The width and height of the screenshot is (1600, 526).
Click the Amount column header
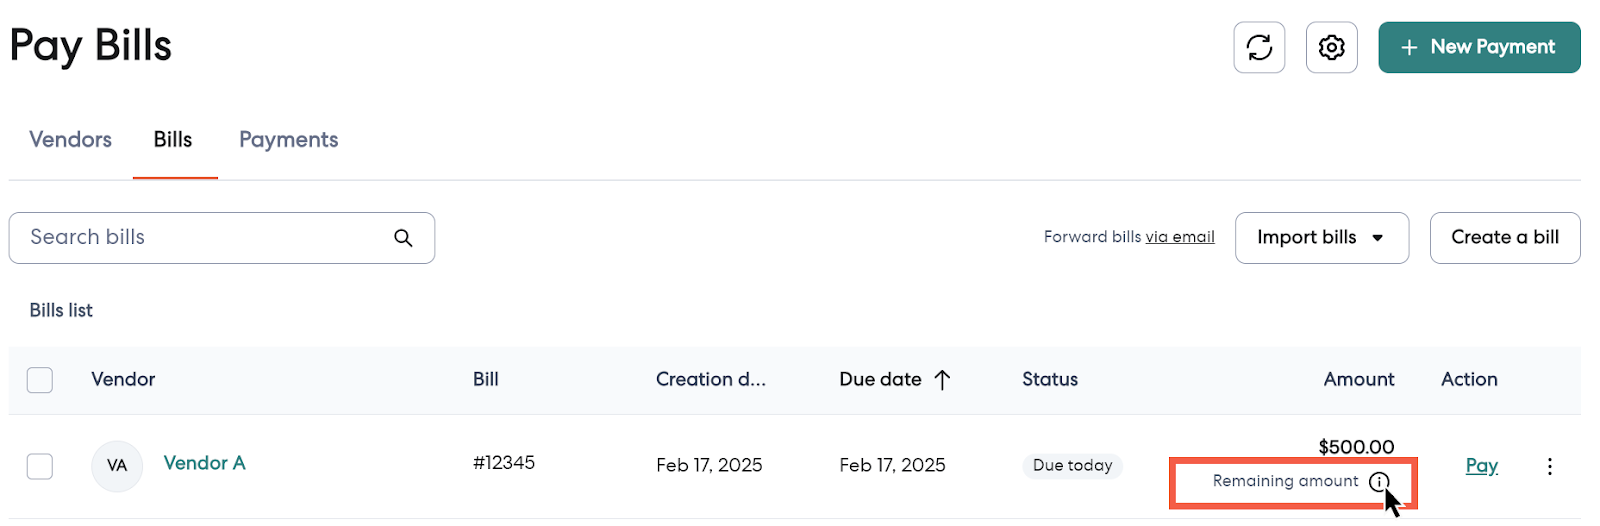[1358, 379]
